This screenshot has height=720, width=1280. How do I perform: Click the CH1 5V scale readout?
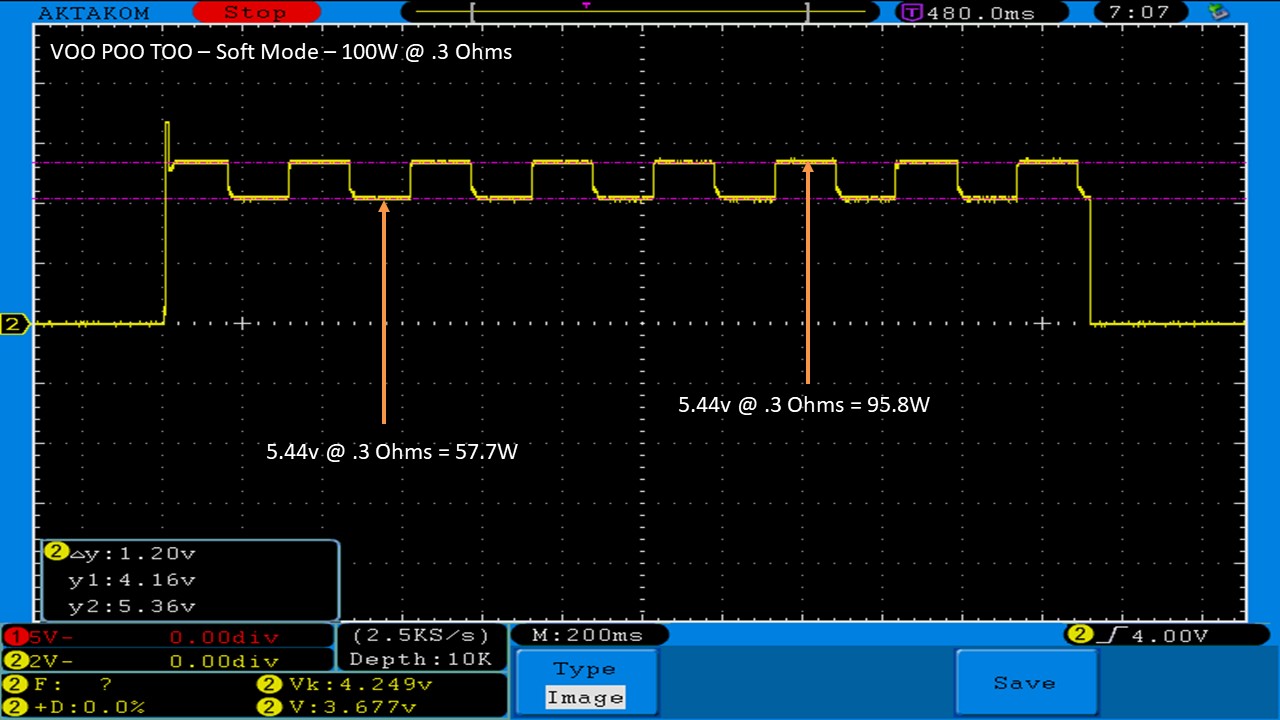point(168,636)
